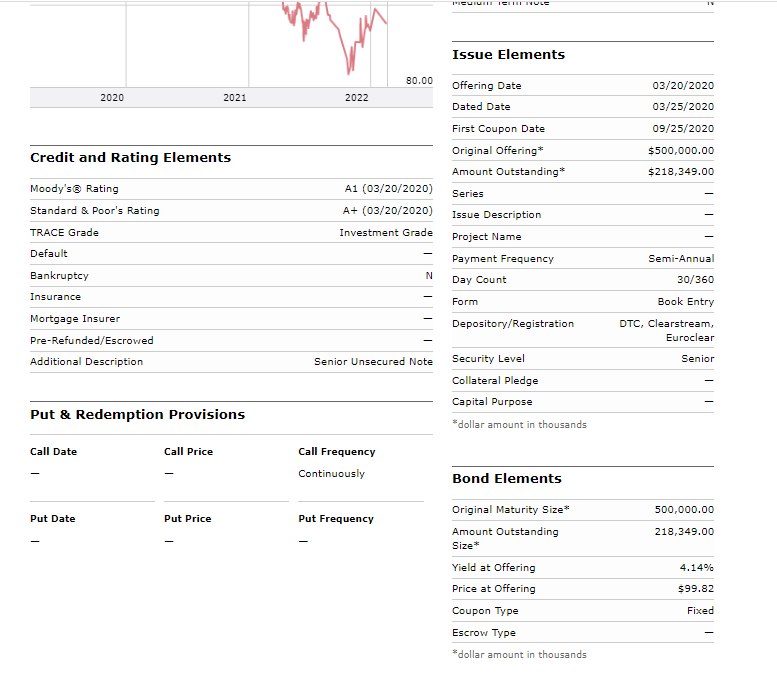Click the Moody's® Rating label
Screen dimensions: 777x692
click(x=74, y=189)
